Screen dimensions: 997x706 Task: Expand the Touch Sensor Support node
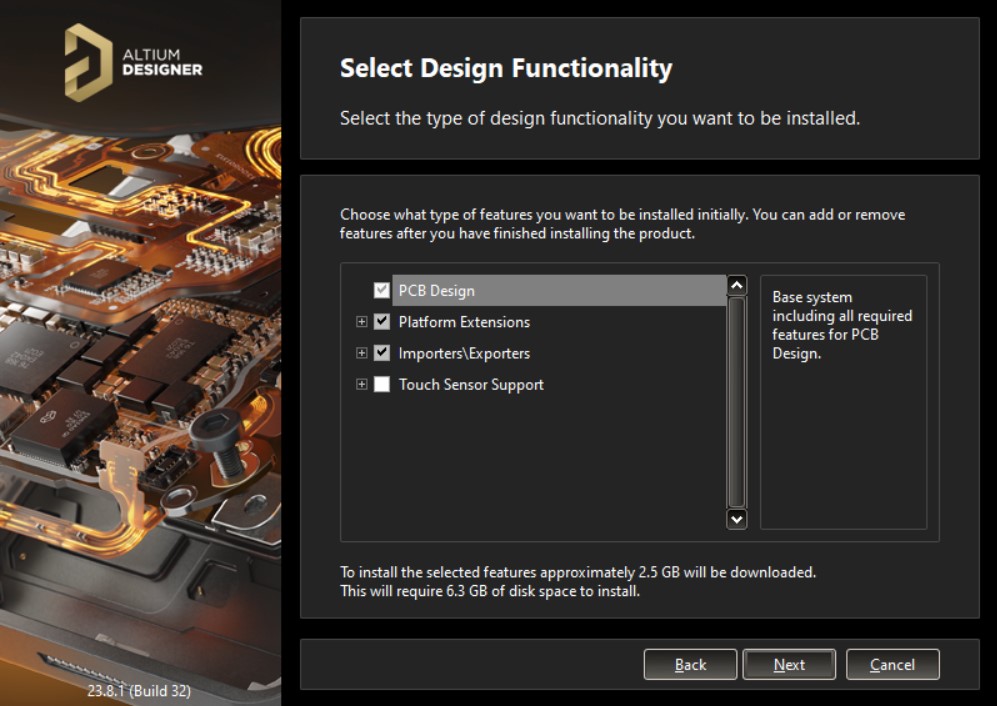(x=362, y=384)
